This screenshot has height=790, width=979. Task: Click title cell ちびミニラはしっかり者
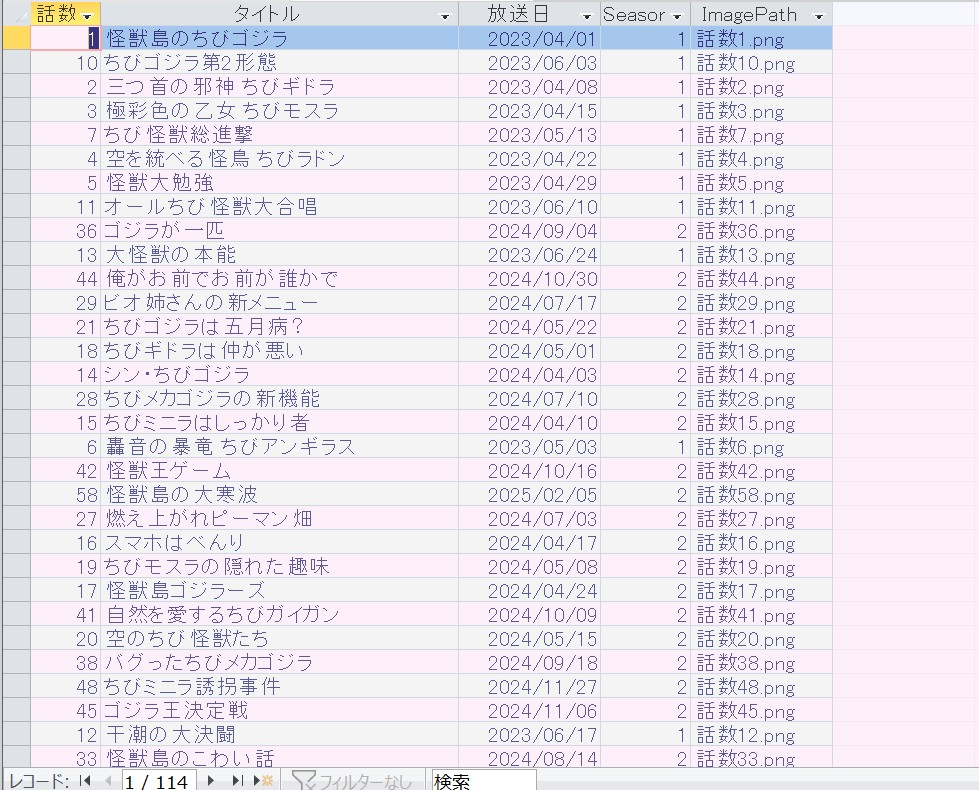pos(279,423)
